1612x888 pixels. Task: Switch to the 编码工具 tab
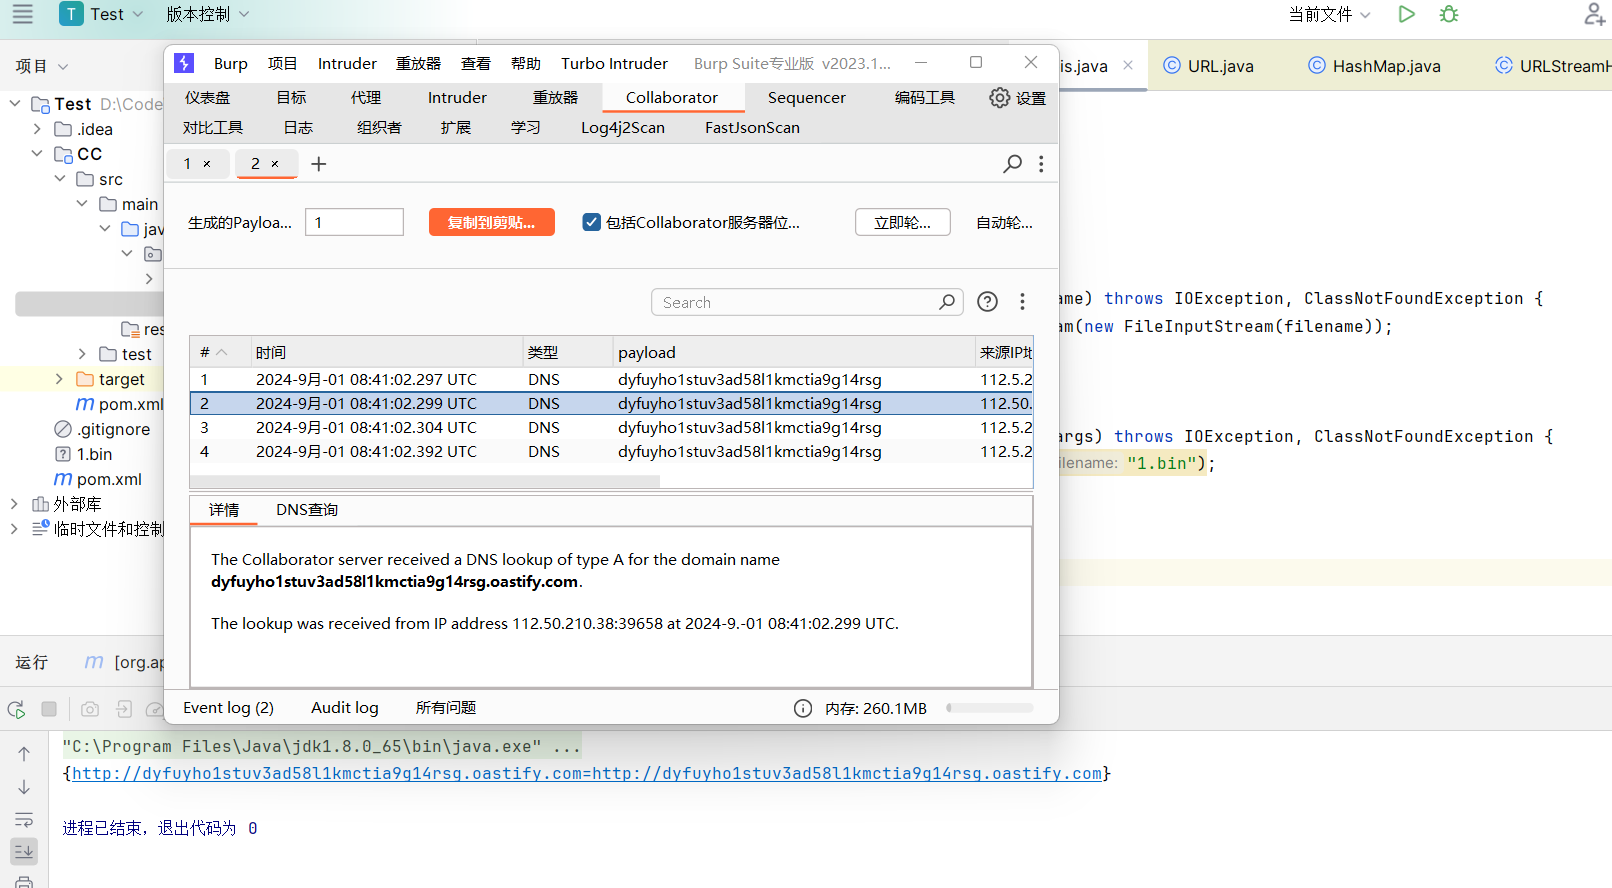point(924,97)
